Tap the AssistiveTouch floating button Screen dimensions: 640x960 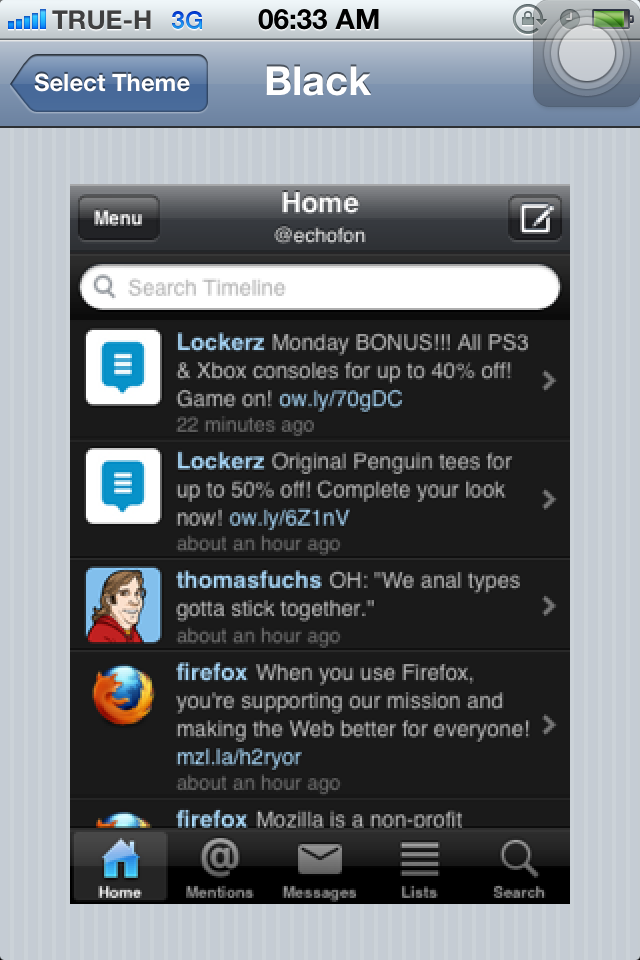point(587,57)
